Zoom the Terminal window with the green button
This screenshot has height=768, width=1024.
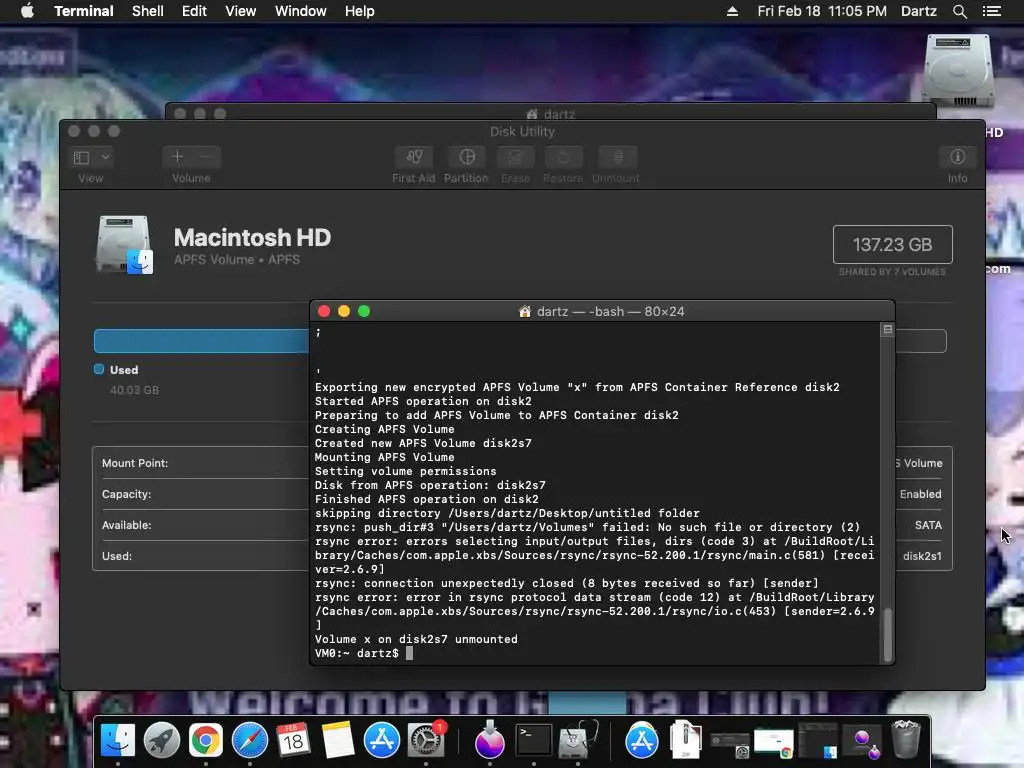click(364, 312)
